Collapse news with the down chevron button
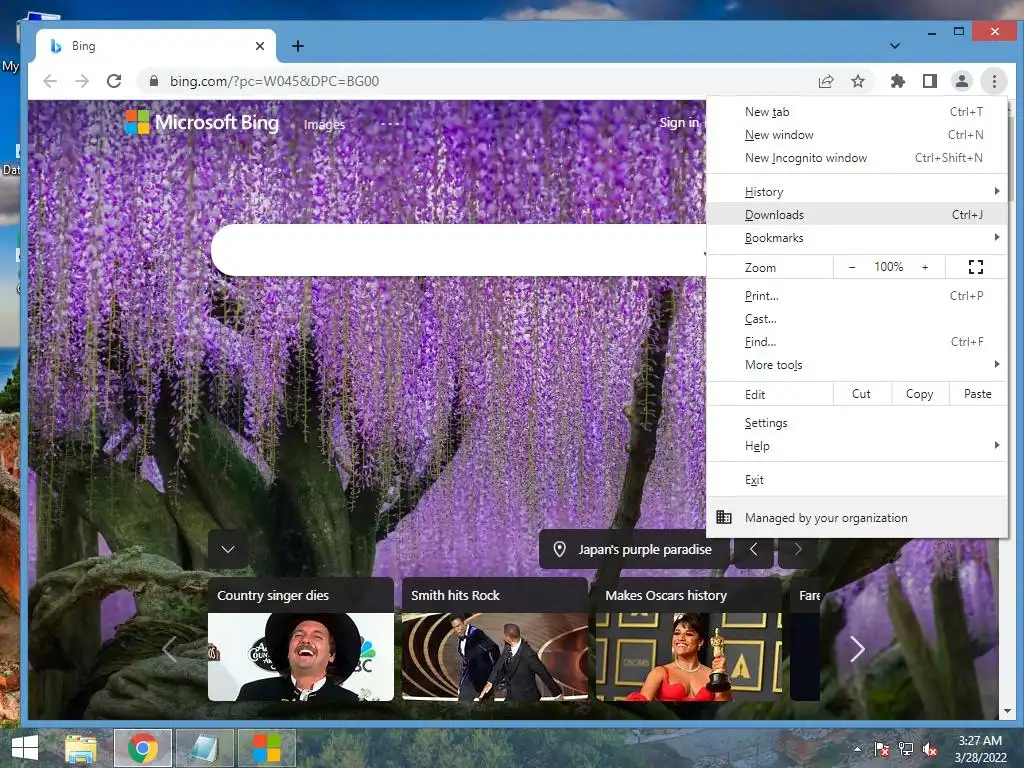 point(228,549)
